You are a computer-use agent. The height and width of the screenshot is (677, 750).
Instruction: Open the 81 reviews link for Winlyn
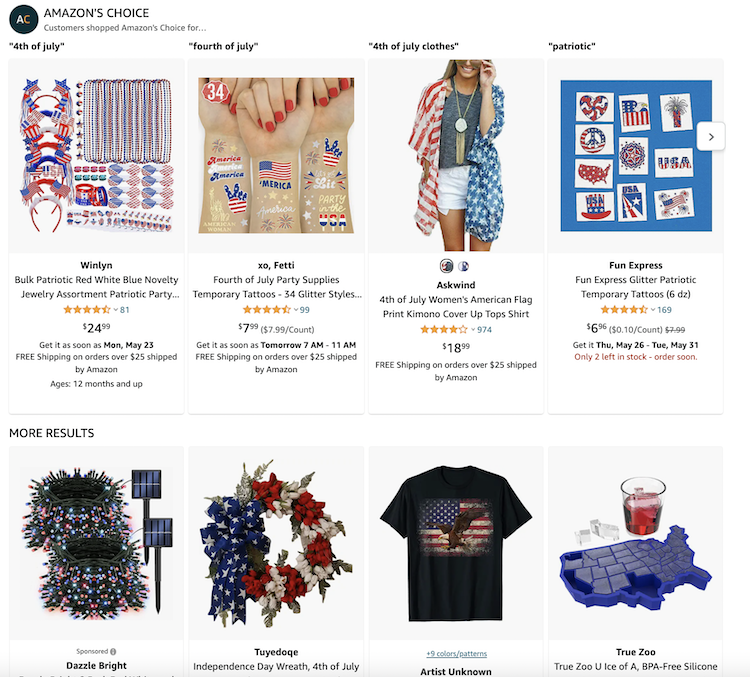[x=124, y=310]
